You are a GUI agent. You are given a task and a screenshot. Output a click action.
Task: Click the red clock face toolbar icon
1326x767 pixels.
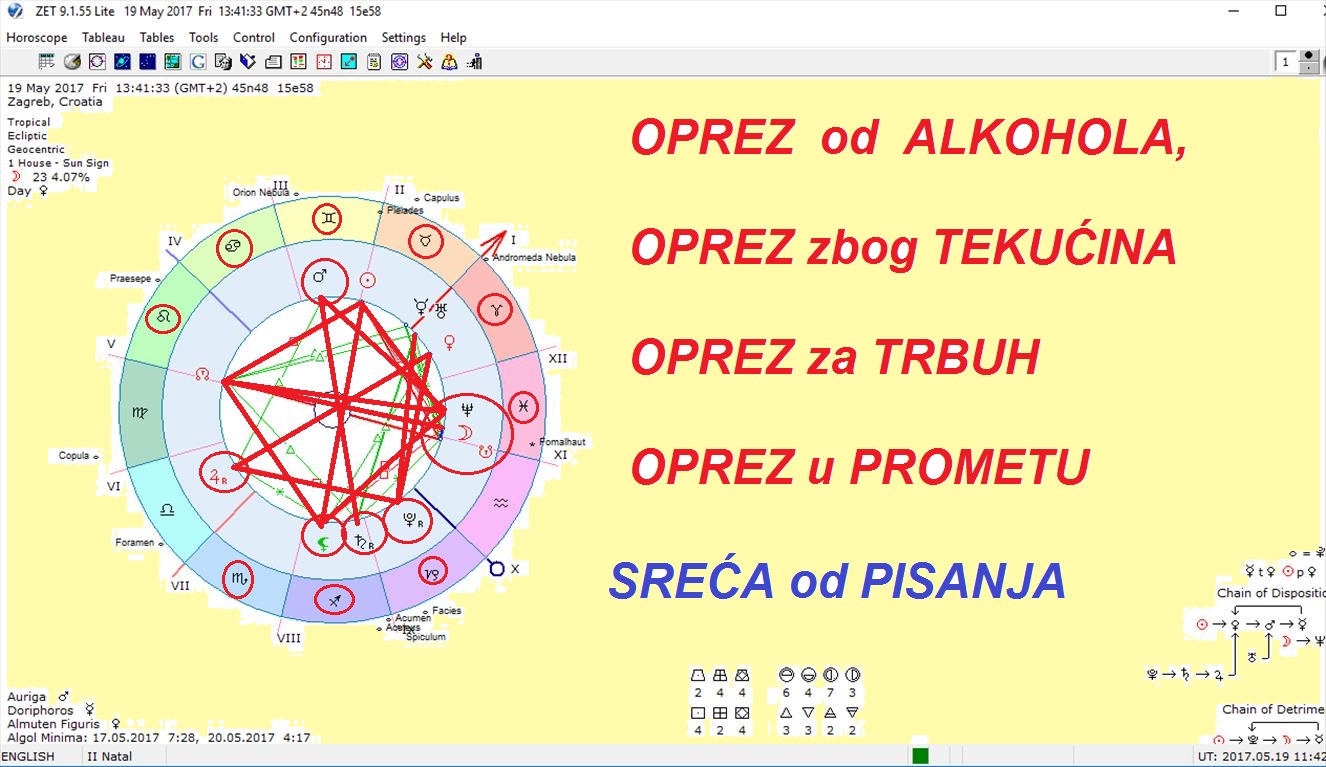point(324,62)
